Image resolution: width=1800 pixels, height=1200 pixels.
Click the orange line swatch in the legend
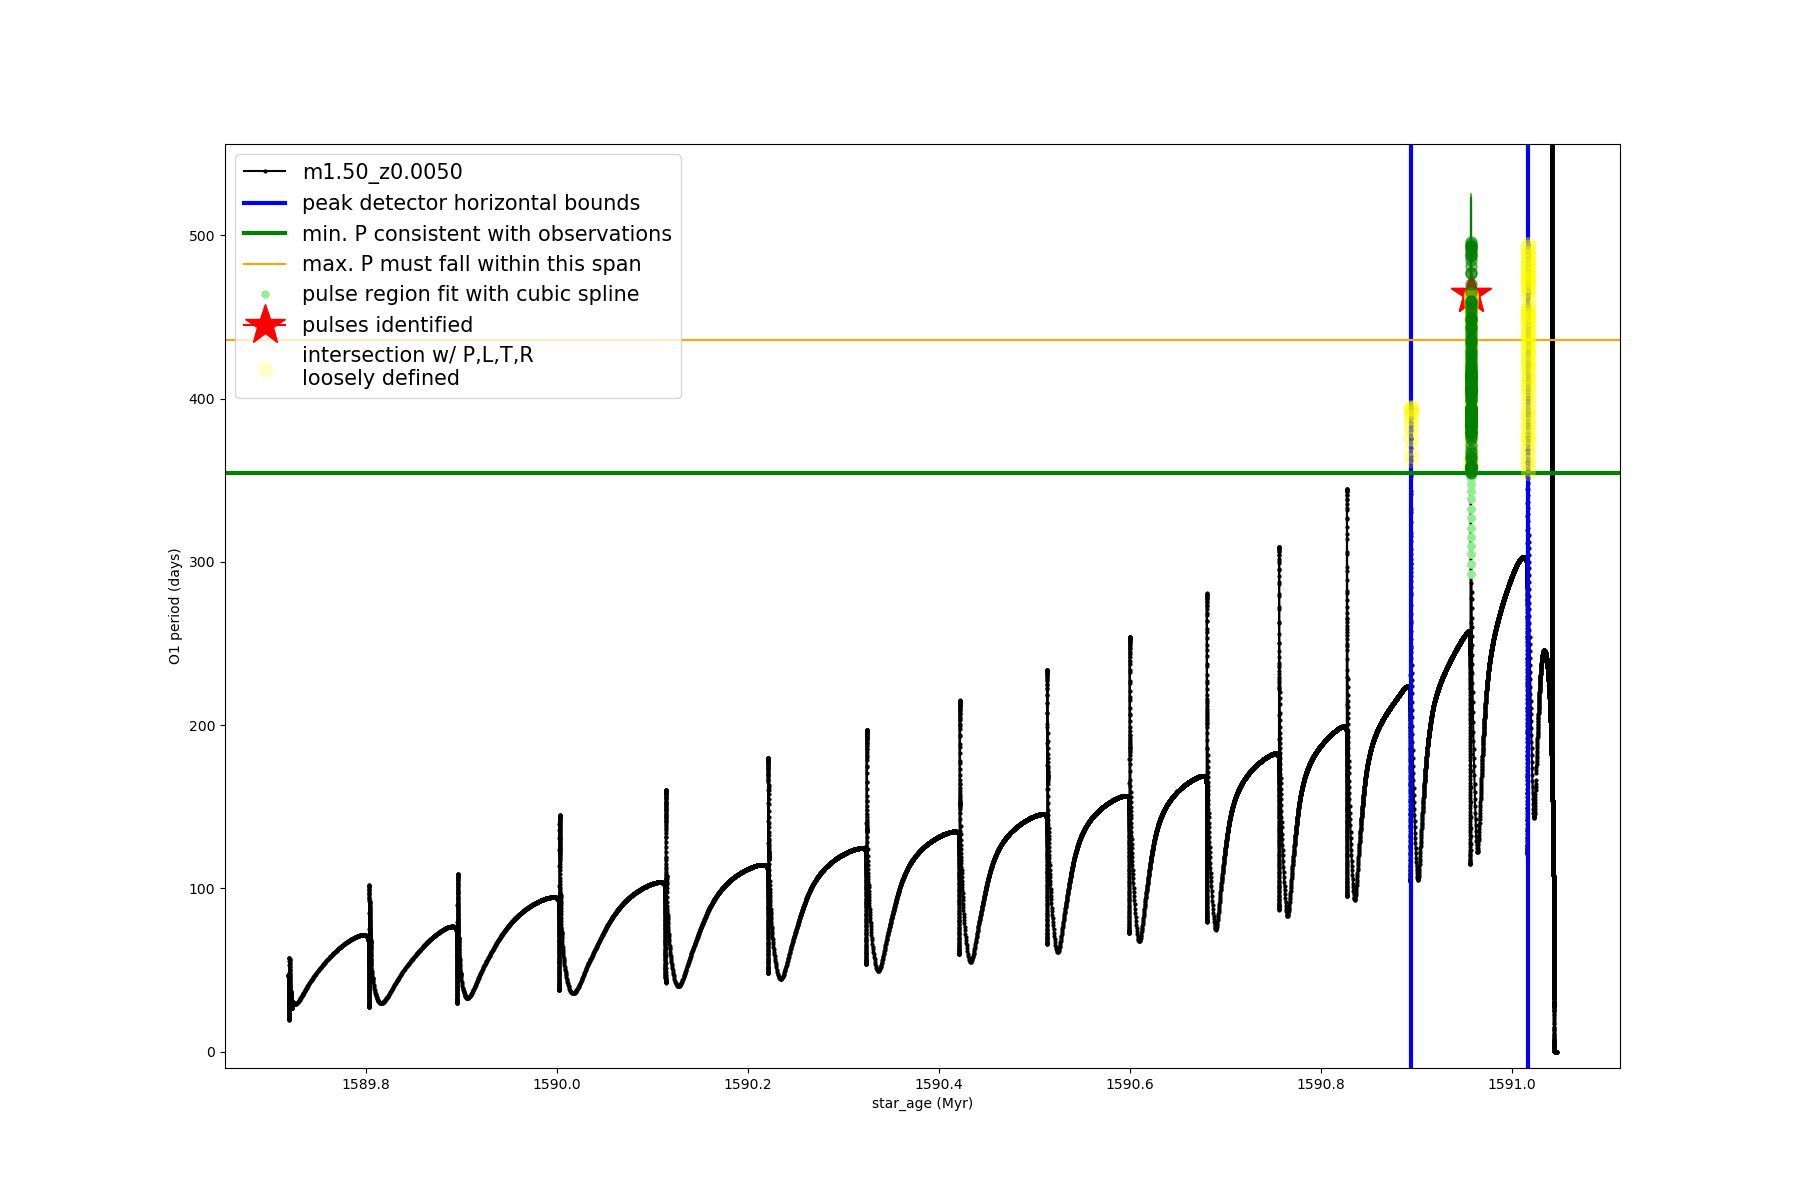(265, 264)
